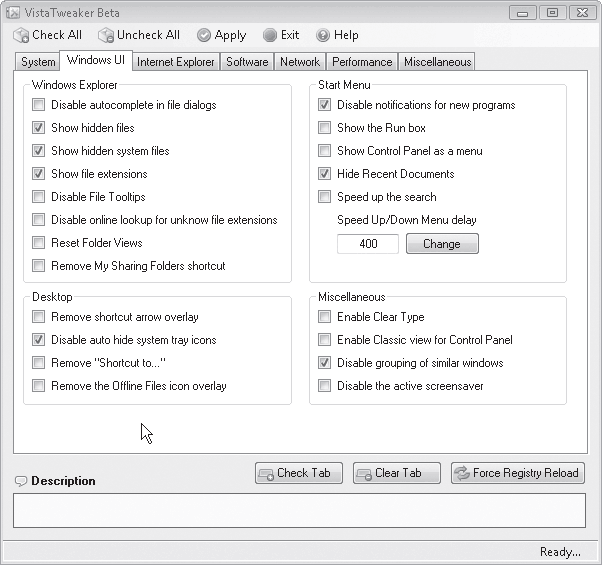Close the VistaTweaker Beta window
Screen dimensions: 602x565
point(582,13)
